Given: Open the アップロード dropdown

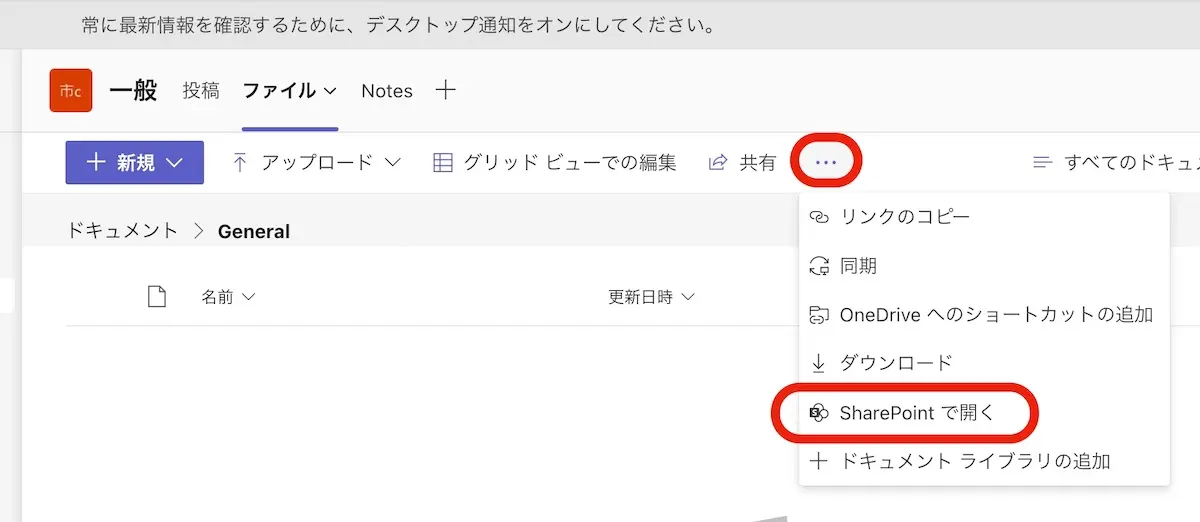Looking at the screenshot, I should click(x=316, y=162).
